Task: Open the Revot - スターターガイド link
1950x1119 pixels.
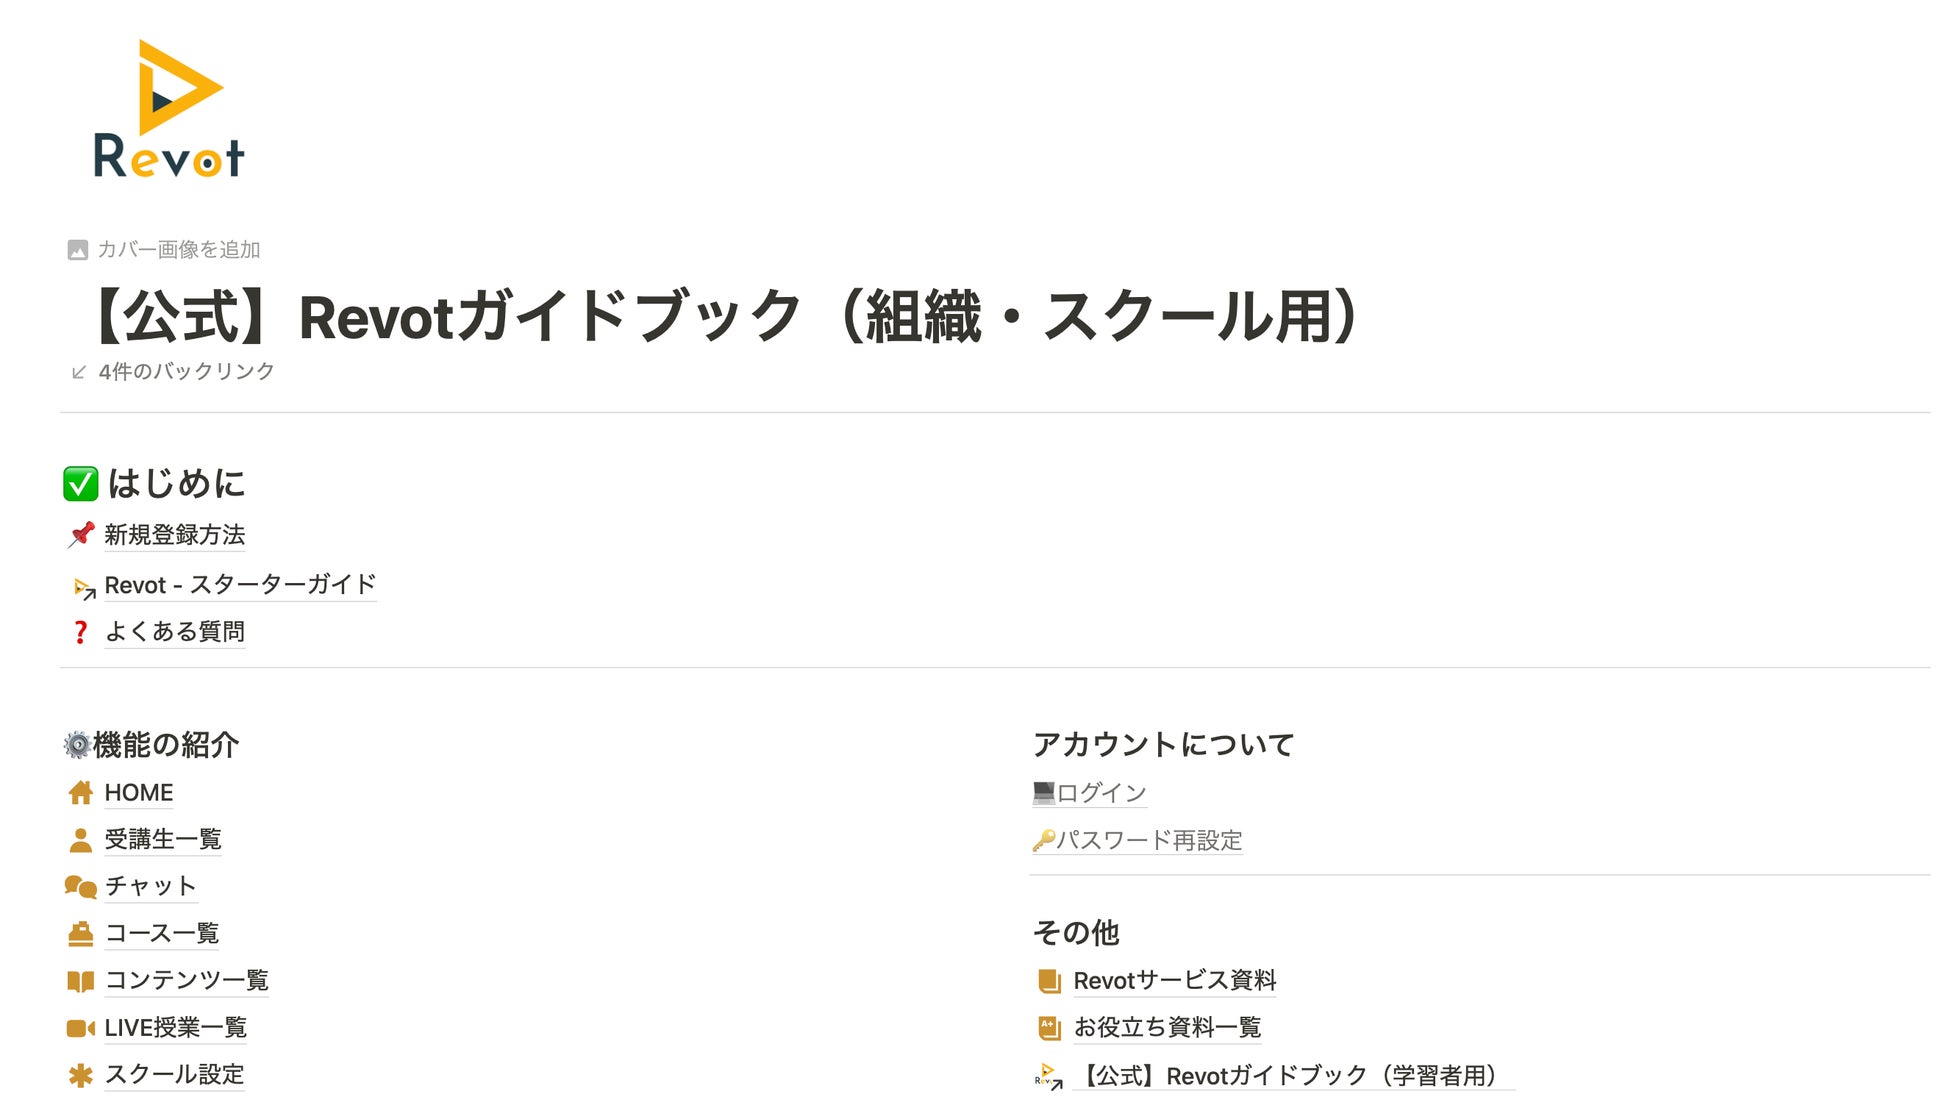Action: point(240,585)
